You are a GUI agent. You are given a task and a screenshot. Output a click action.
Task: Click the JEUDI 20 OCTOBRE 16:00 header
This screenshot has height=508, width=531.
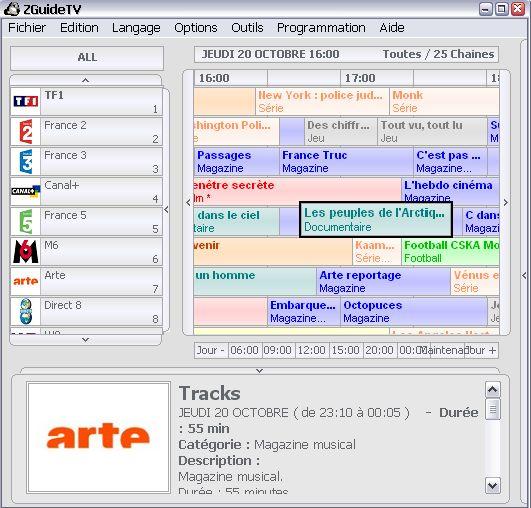(270, 54)
